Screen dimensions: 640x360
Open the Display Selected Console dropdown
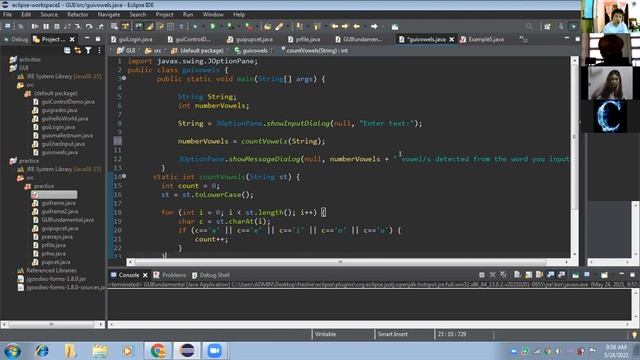coord(596,275)
